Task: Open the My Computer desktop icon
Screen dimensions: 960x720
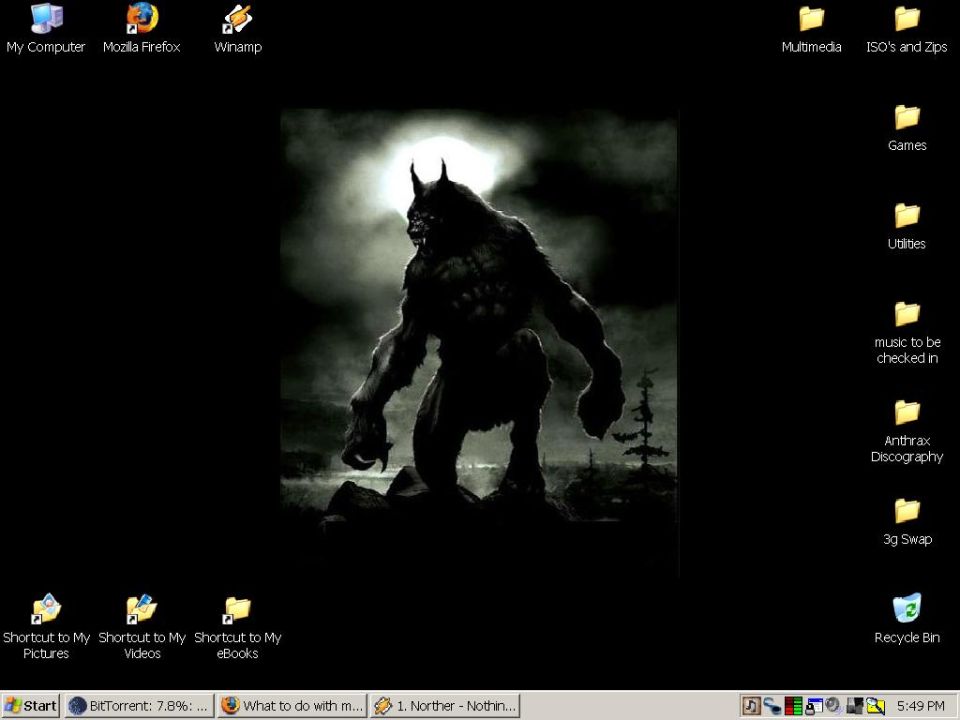Action: [46, 29]
